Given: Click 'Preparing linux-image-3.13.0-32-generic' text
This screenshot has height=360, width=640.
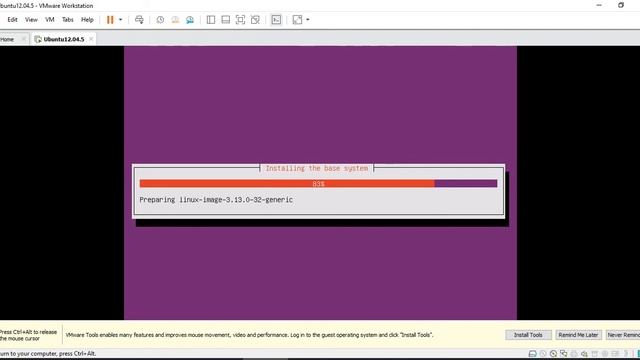Looking at the screenshot, I should click(x=216, y=200).
